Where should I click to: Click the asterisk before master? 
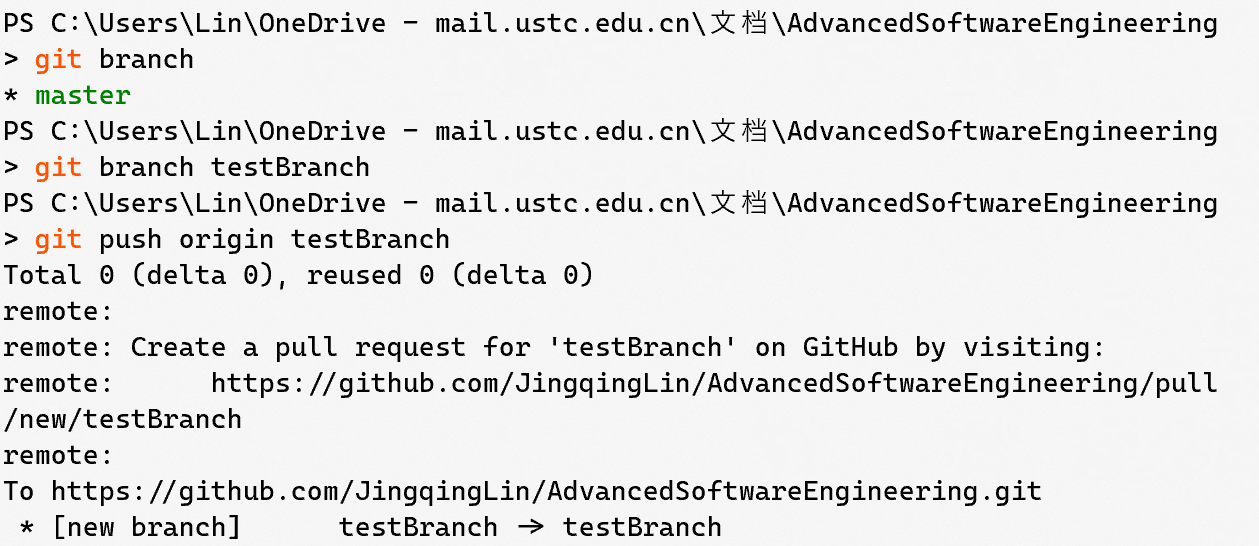click(x=11, y=95)
